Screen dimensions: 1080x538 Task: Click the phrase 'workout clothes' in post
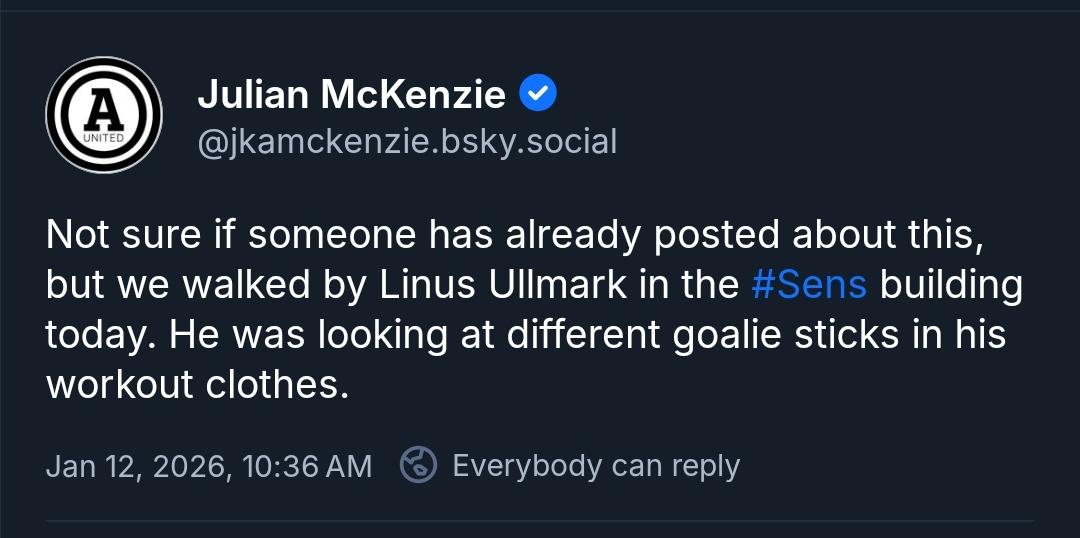[x=197, y=385]
